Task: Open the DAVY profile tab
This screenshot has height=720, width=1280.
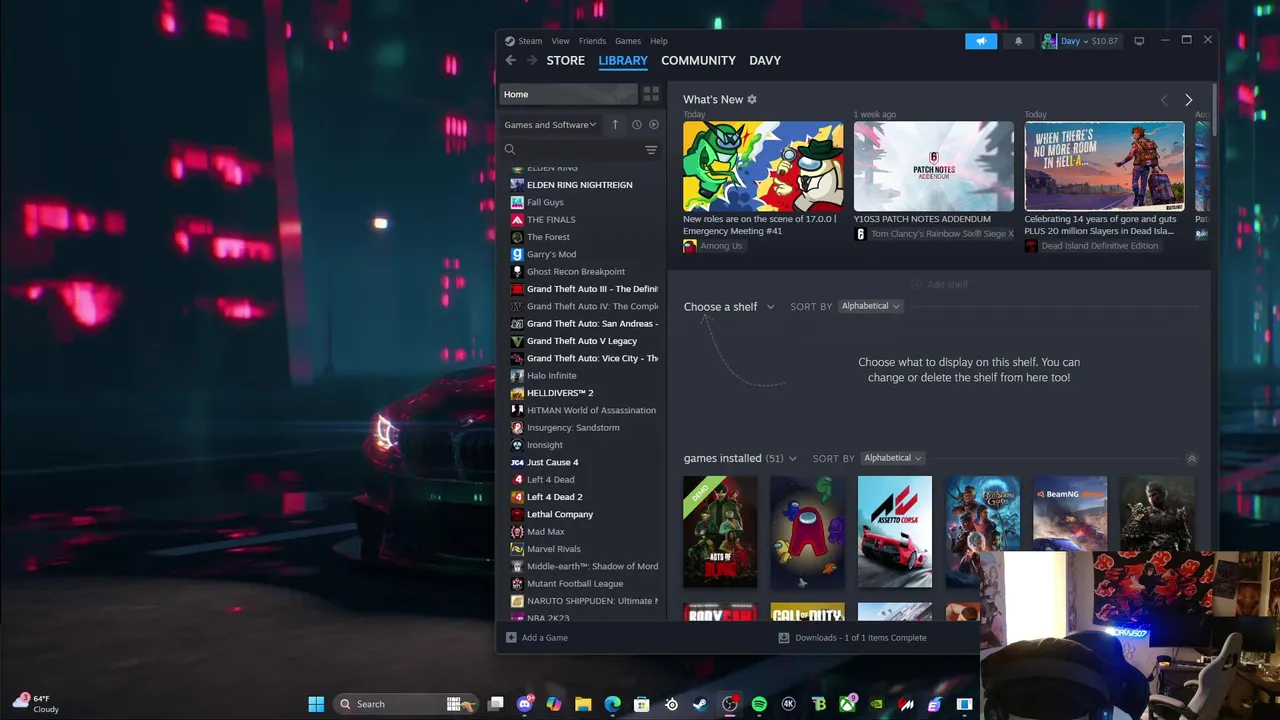Action: [x=765, y=60]
